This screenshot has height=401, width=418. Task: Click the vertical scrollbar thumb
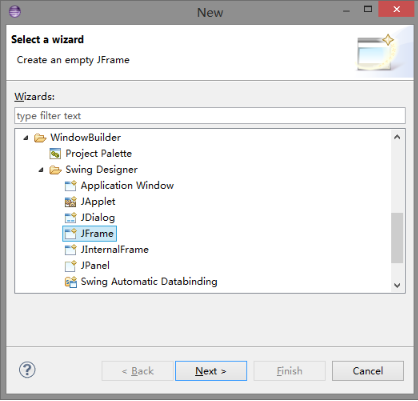click(x=397, y=238)
